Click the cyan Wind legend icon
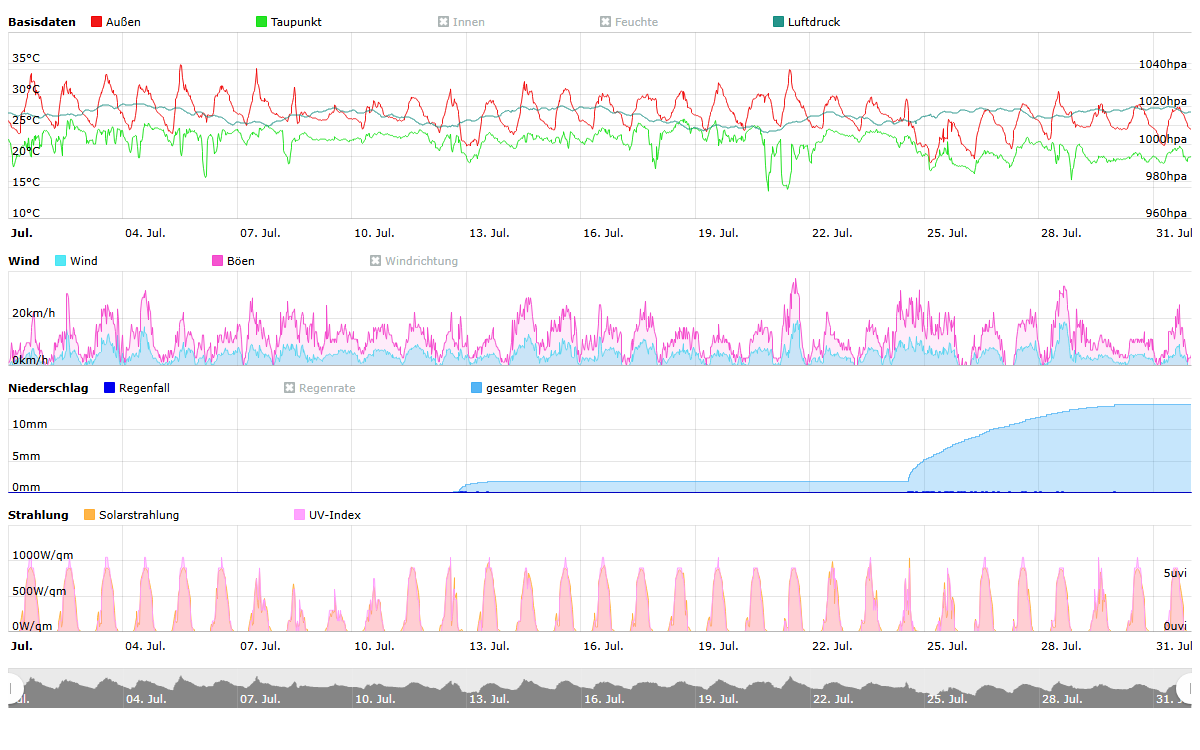 click(x=61, y=261)
